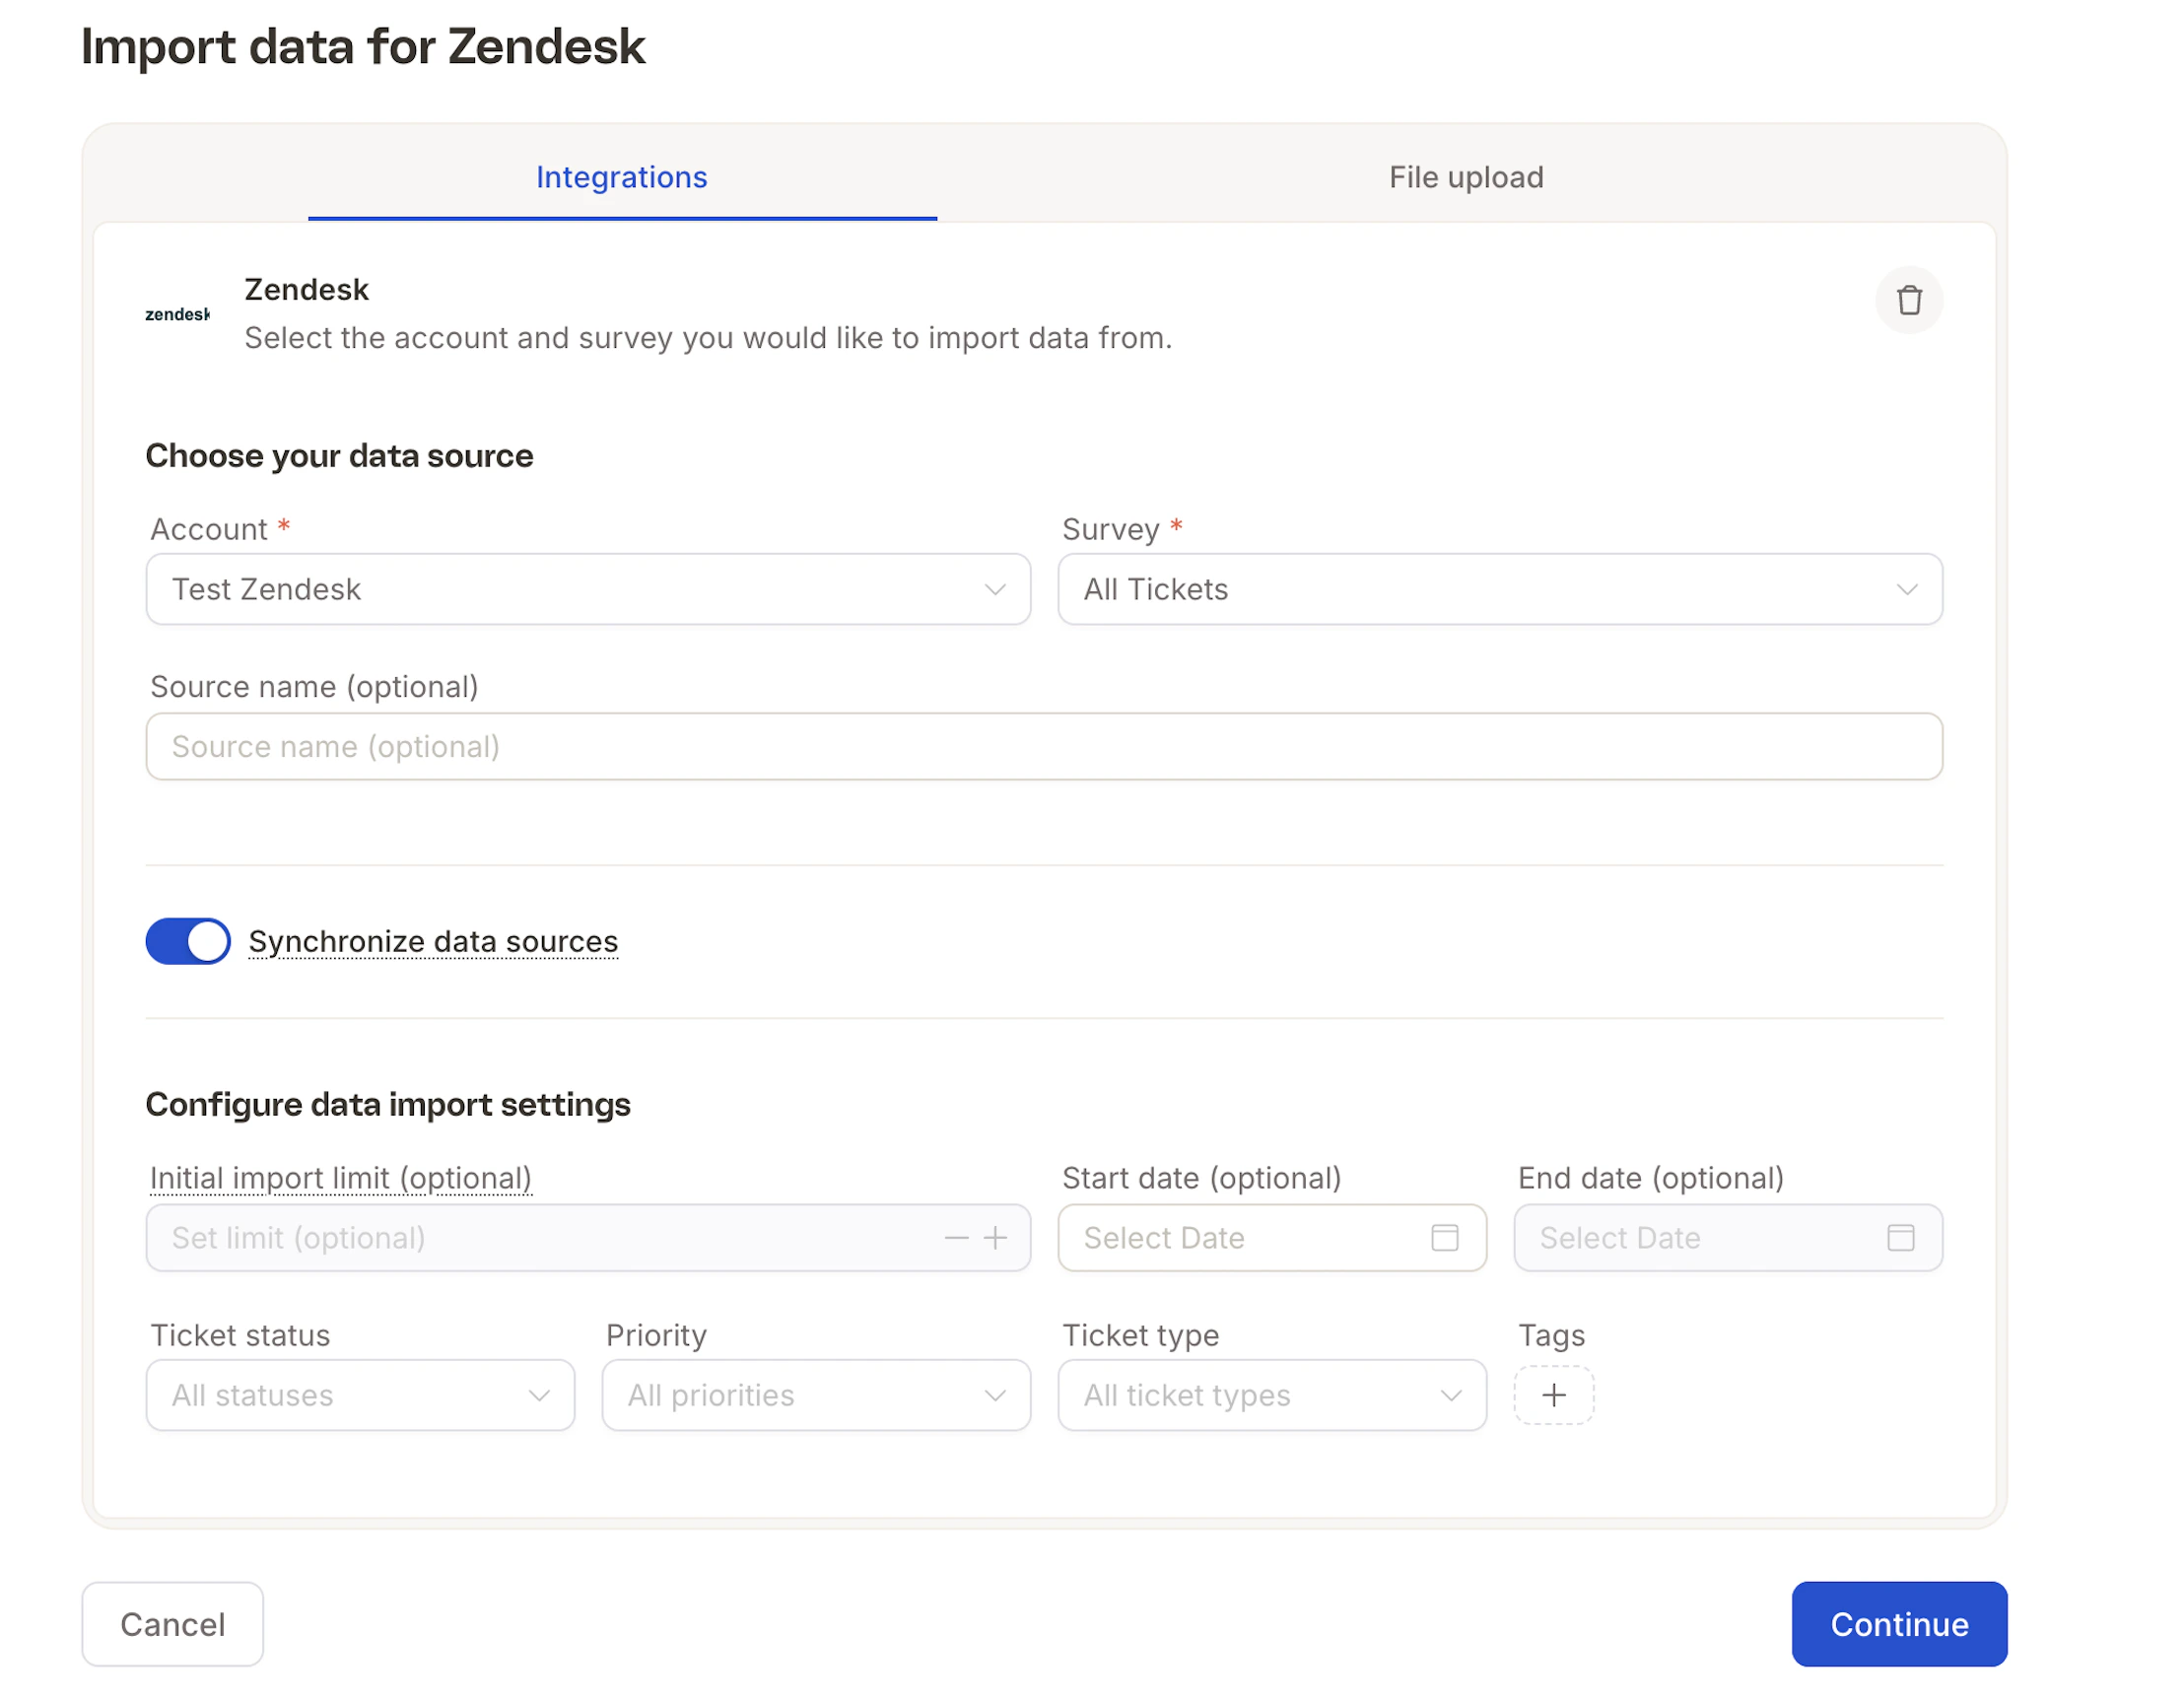Click the 'Source name (optional)' label above field

[x=314, y=687]
